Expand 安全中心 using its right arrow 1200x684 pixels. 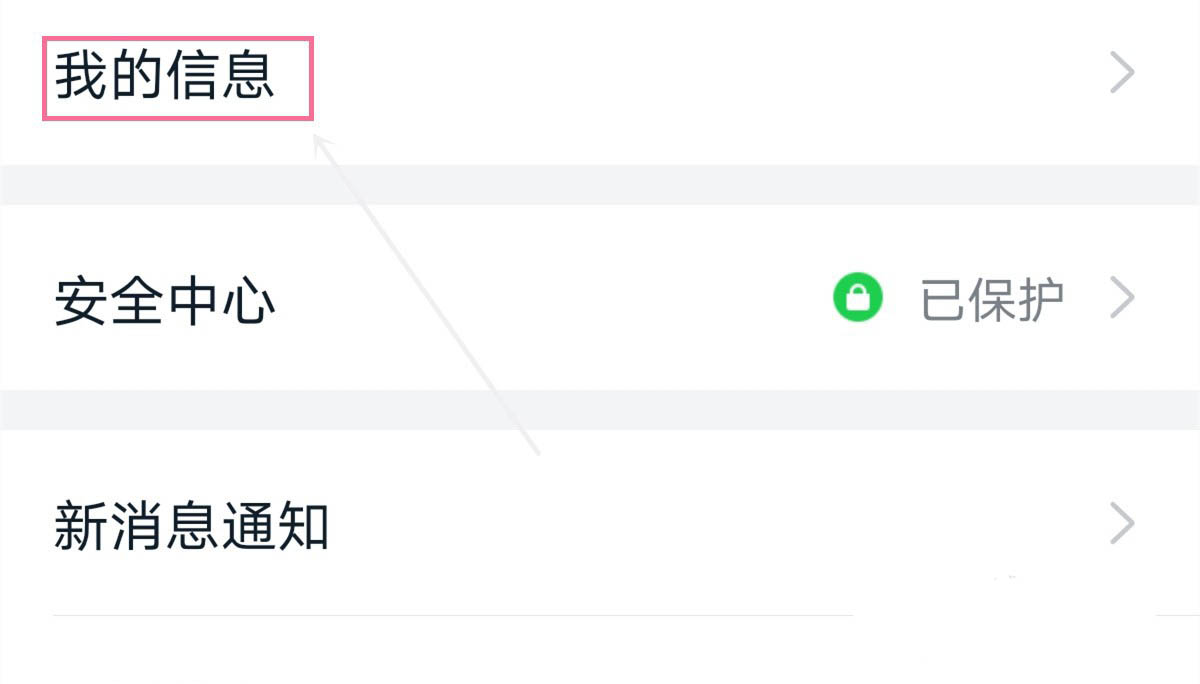(1123, 298)
